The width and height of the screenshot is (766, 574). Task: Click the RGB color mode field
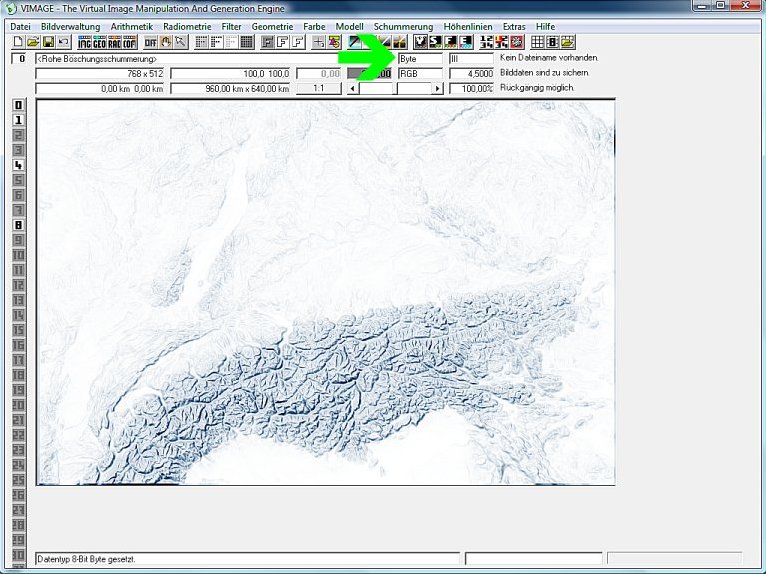tap(420, 74)
